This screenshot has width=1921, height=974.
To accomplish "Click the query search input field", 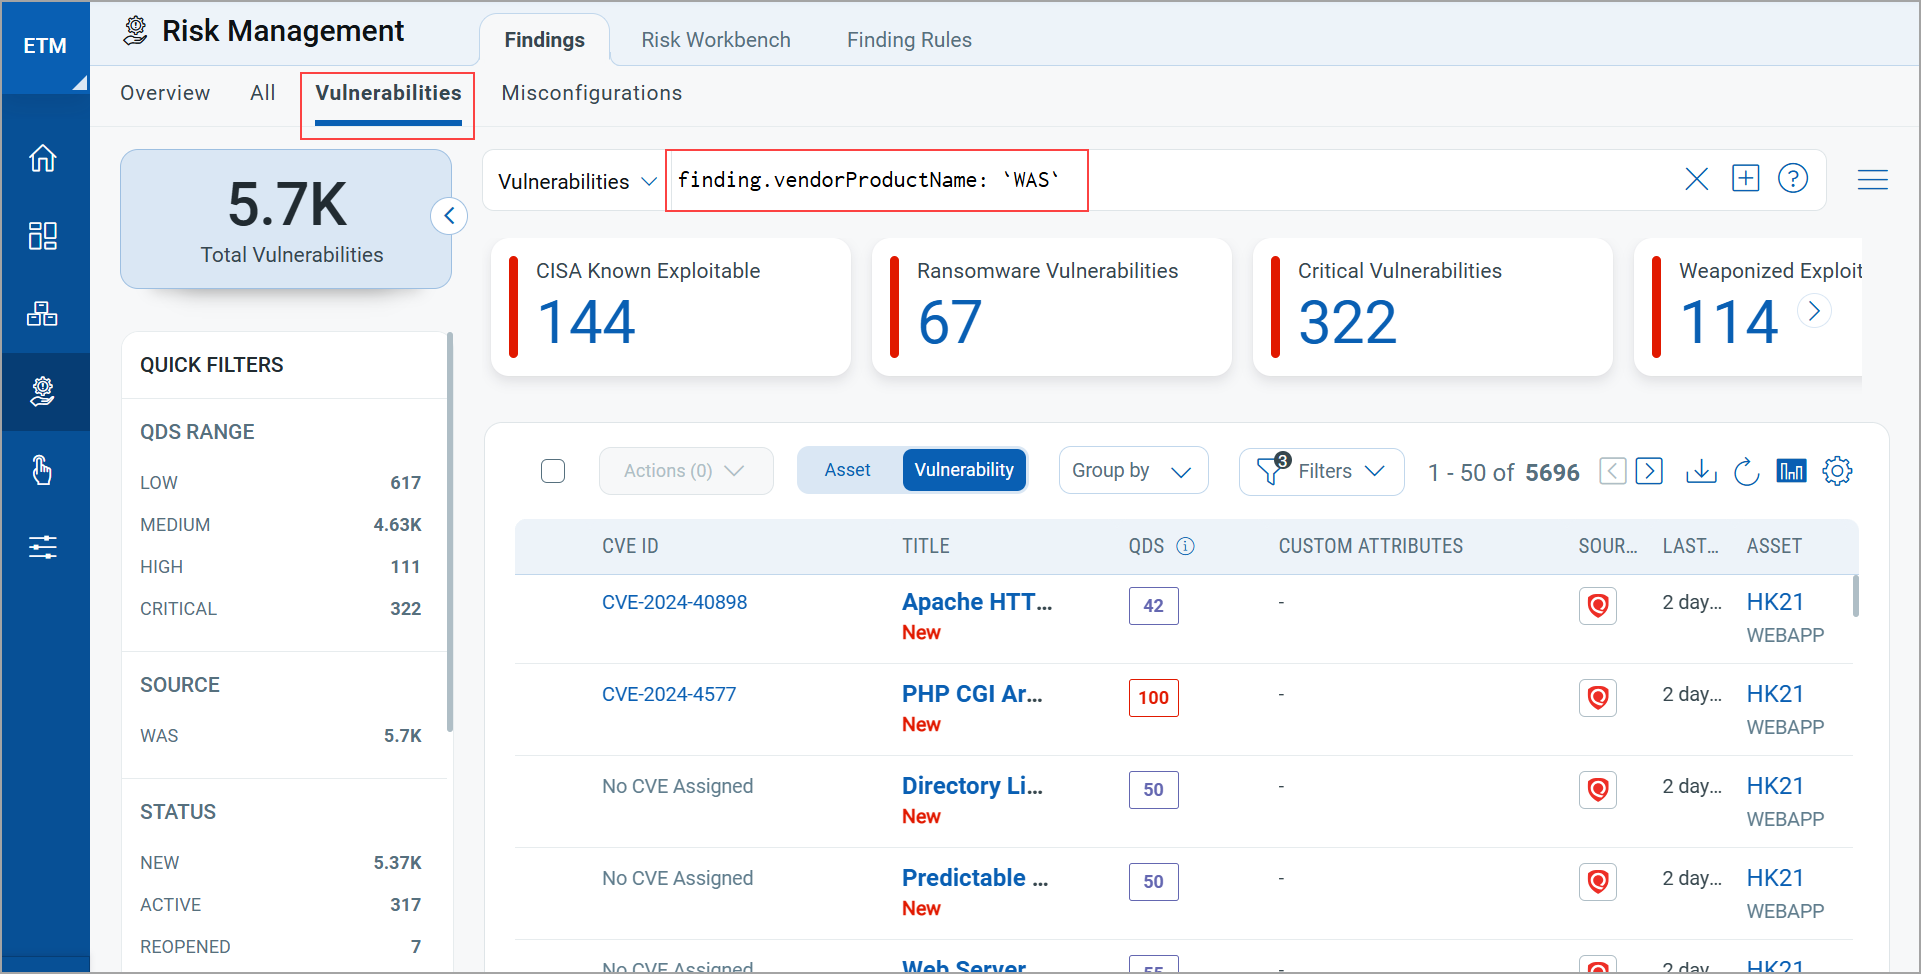I will 1300,180.
